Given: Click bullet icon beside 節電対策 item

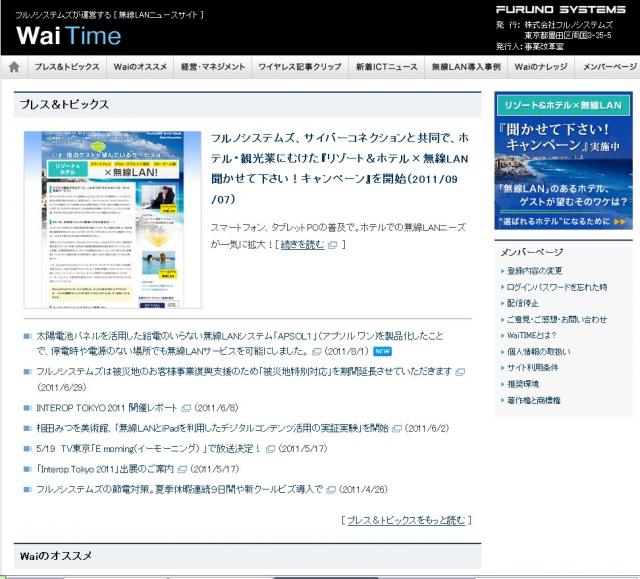Looking at the screenshot, I should click(28, 489).
